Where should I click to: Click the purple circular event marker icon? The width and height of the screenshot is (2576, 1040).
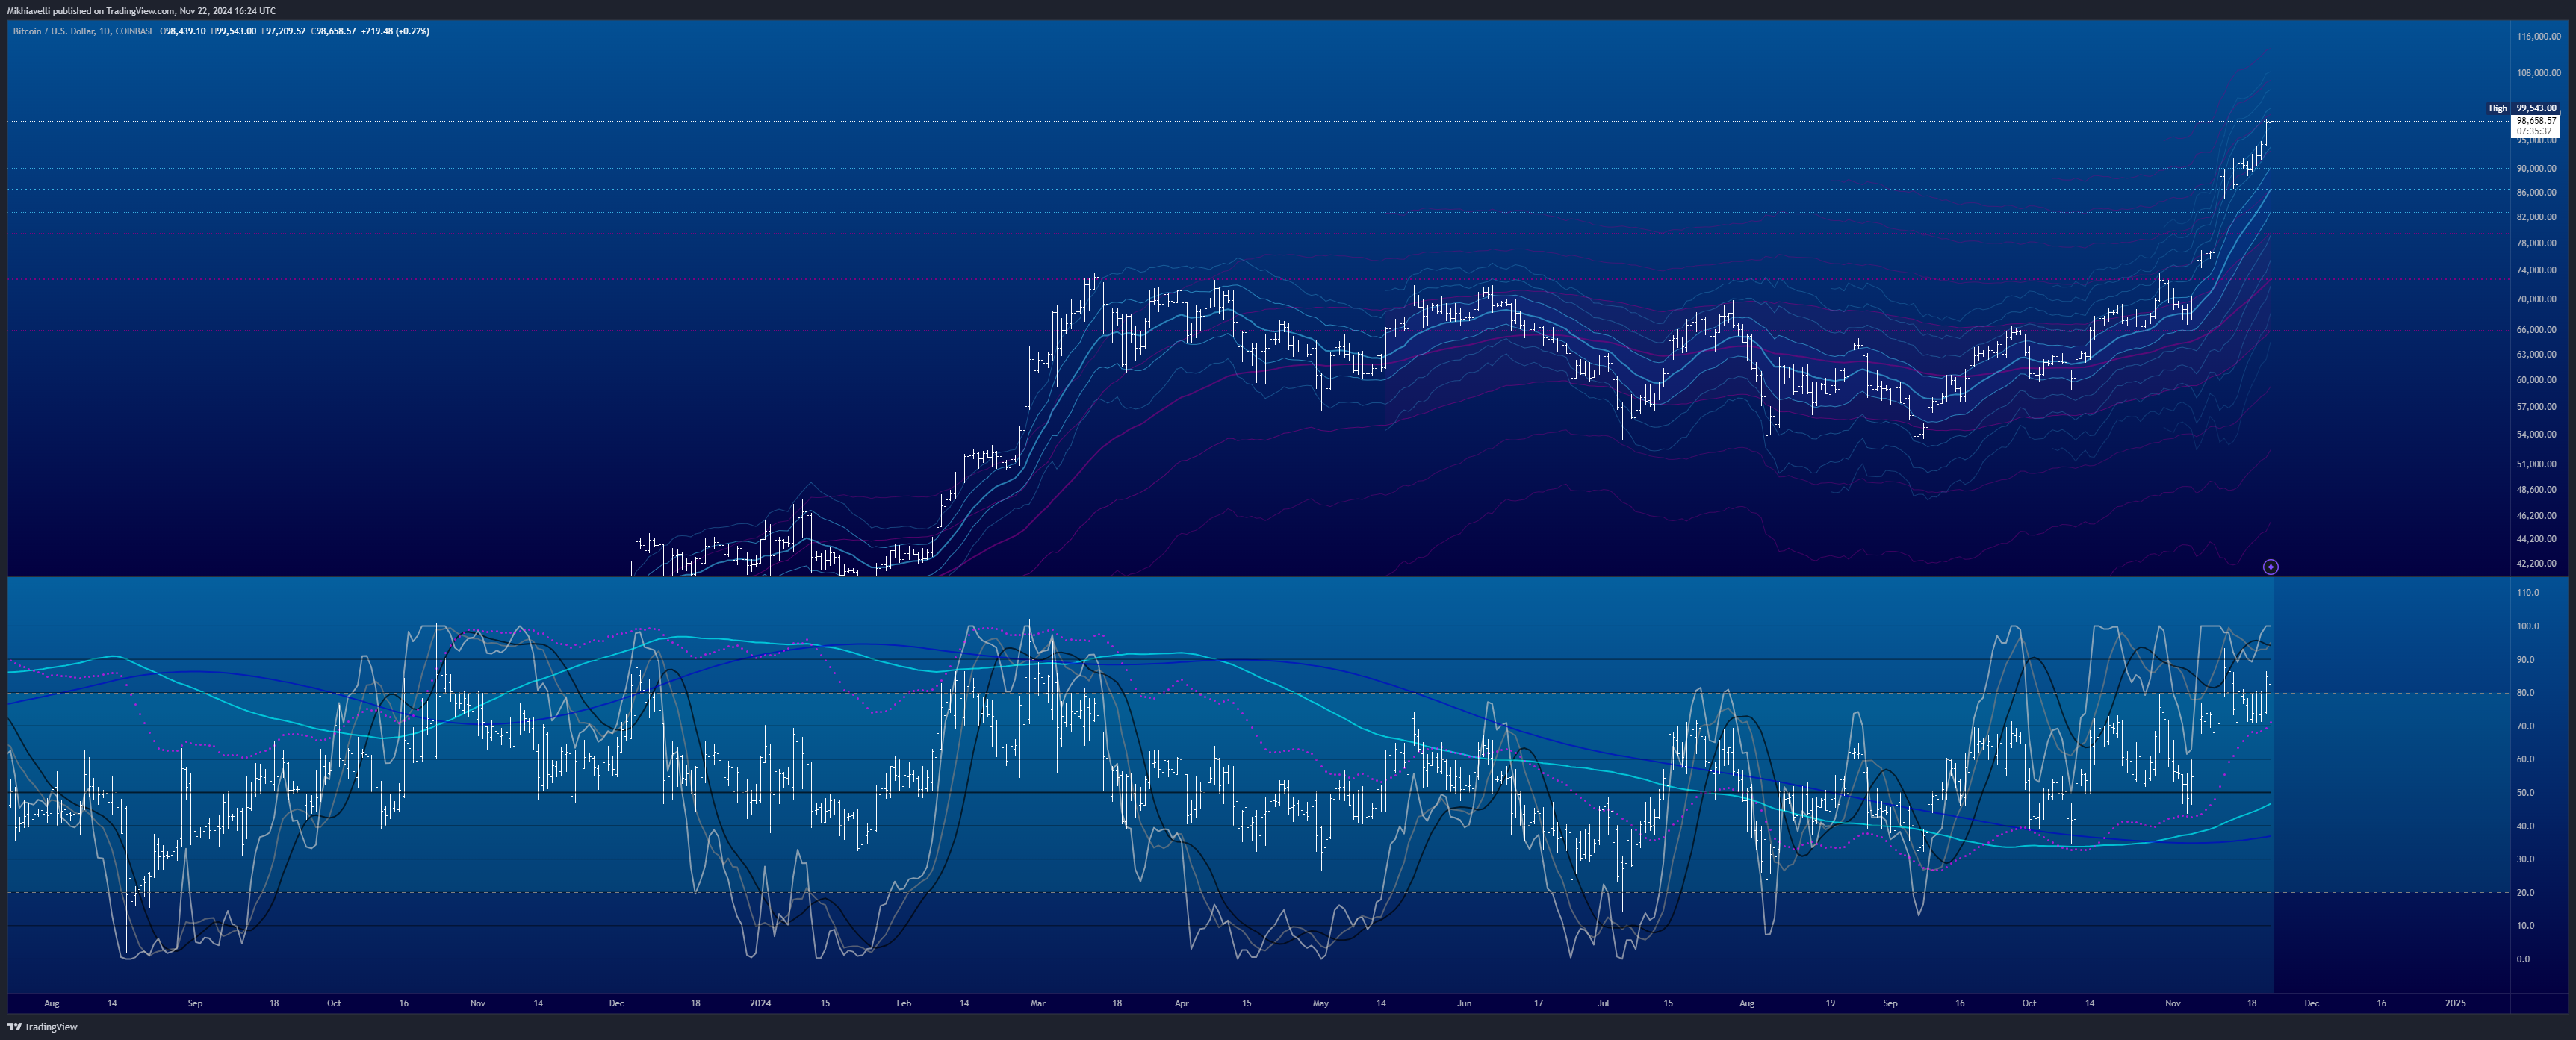tap(2270, 567)
